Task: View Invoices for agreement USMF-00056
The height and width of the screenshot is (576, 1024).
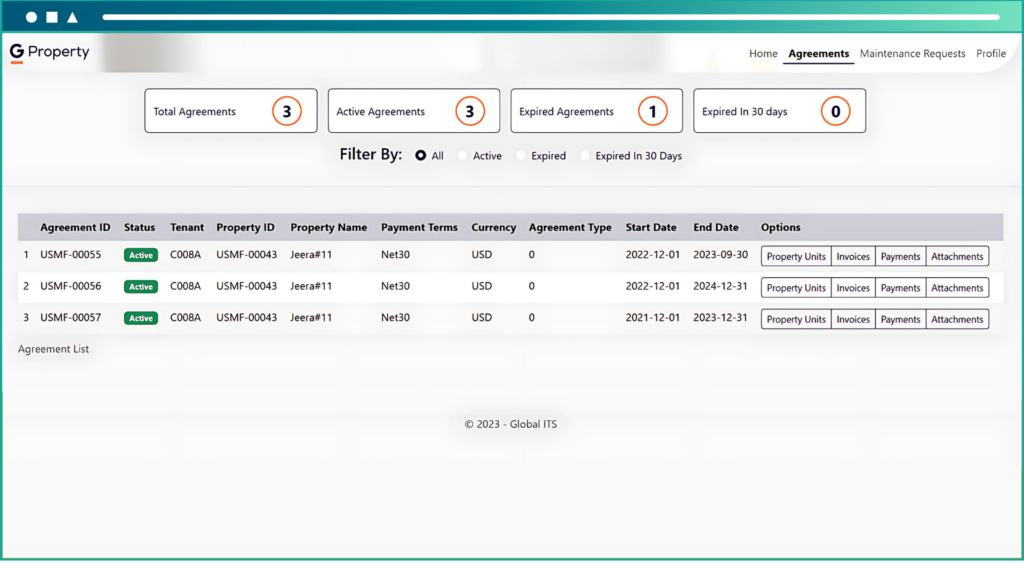Action: click(853, 288)
